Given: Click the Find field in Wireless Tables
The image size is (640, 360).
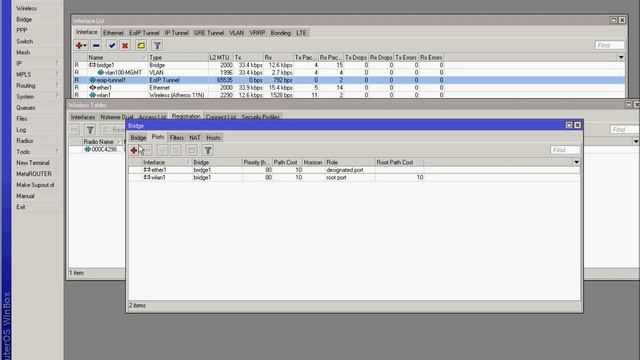Looking at the screenshot, I should 624,129.
